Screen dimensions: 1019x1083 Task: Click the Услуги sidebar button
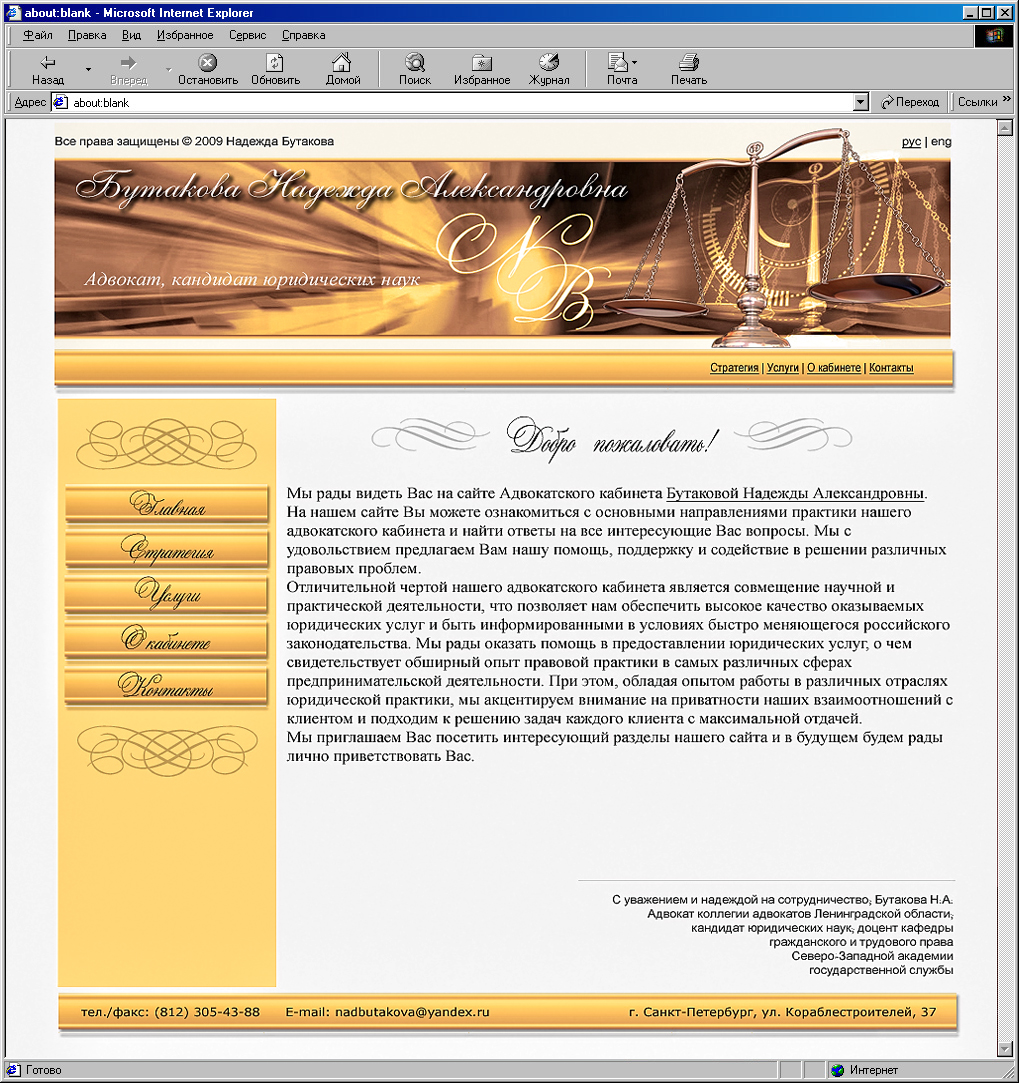coord(166,595)
